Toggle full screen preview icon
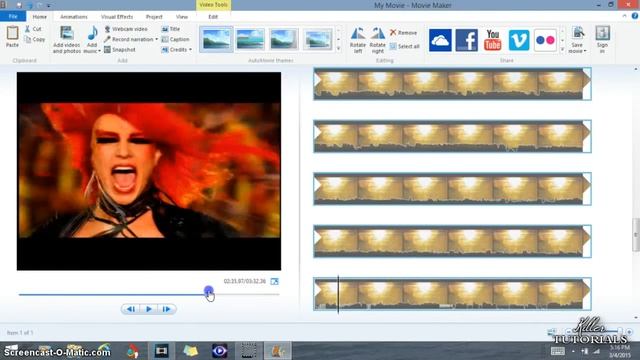The image size is (640, 360). [274, 281]
